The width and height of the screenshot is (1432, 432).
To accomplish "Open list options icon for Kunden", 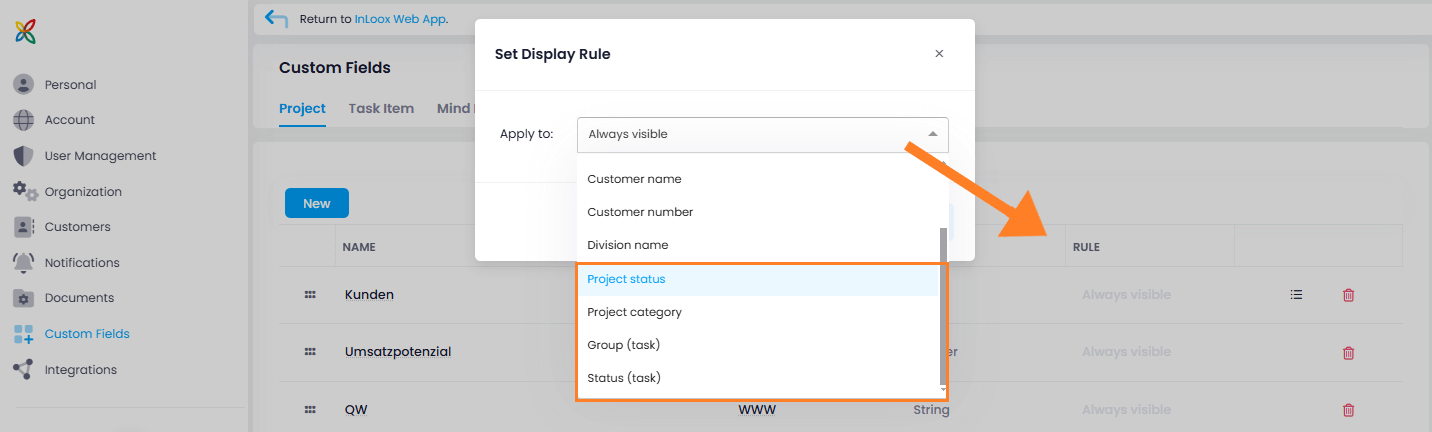I will (x=1296, y=295).
